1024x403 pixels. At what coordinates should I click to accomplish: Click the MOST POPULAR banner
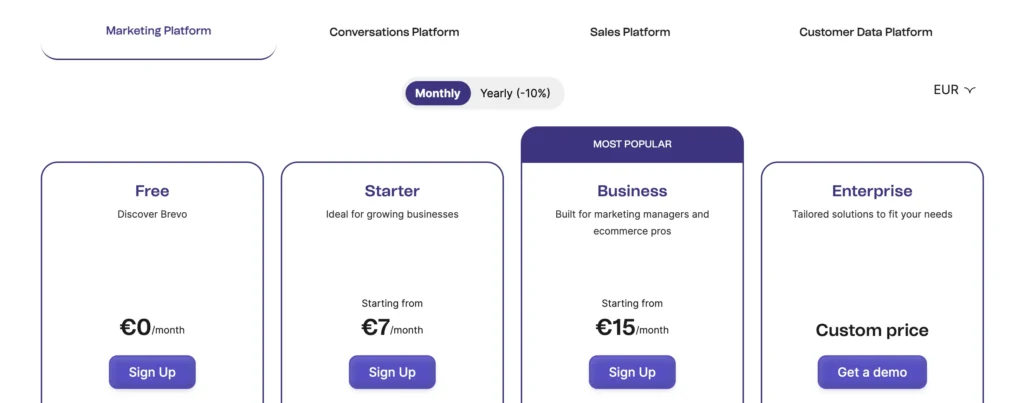click(632, 144)
